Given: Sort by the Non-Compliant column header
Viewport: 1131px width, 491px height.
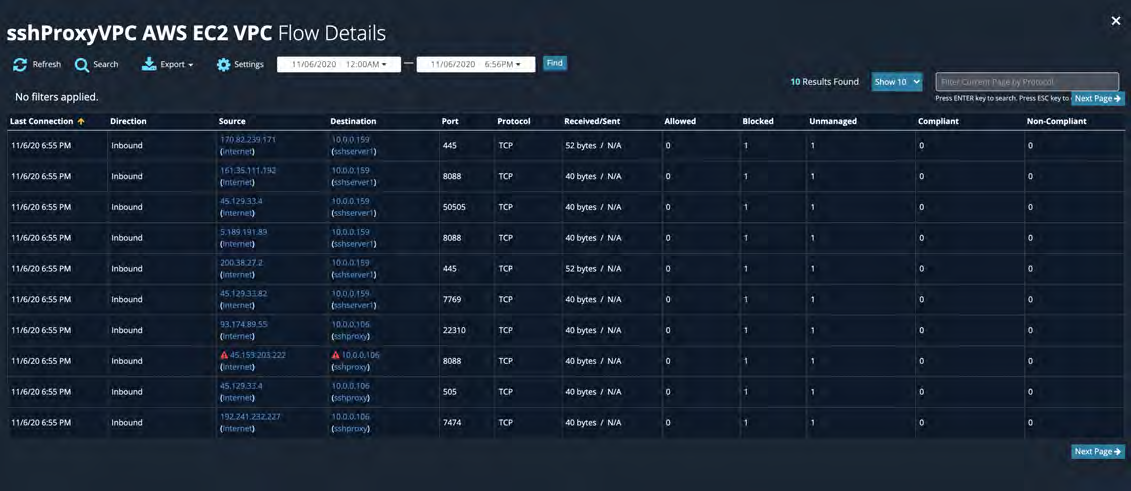Looking at the screenshot, I should coord(1056,121).
